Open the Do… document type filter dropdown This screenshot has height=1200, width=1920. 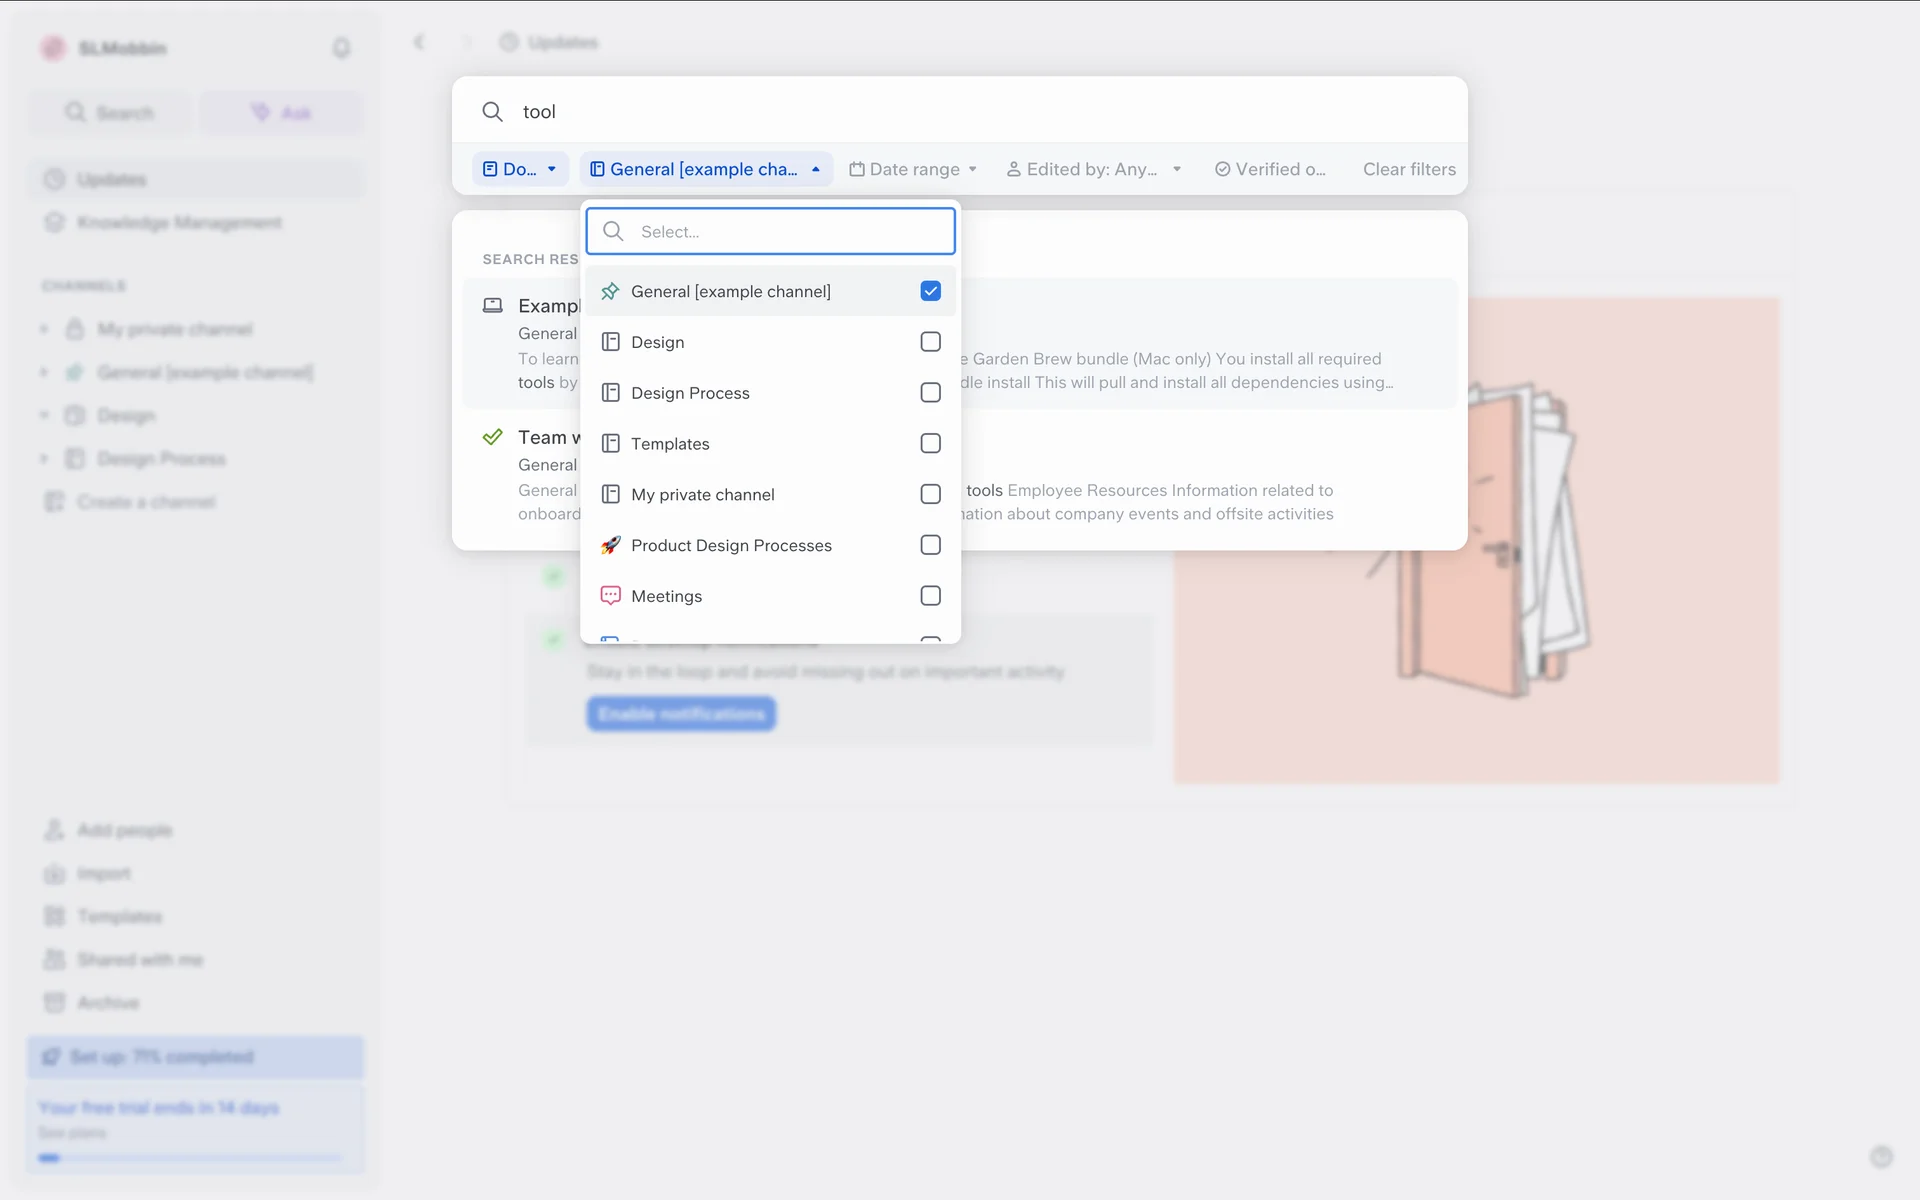pyautogui.click(x=519, y=169)
